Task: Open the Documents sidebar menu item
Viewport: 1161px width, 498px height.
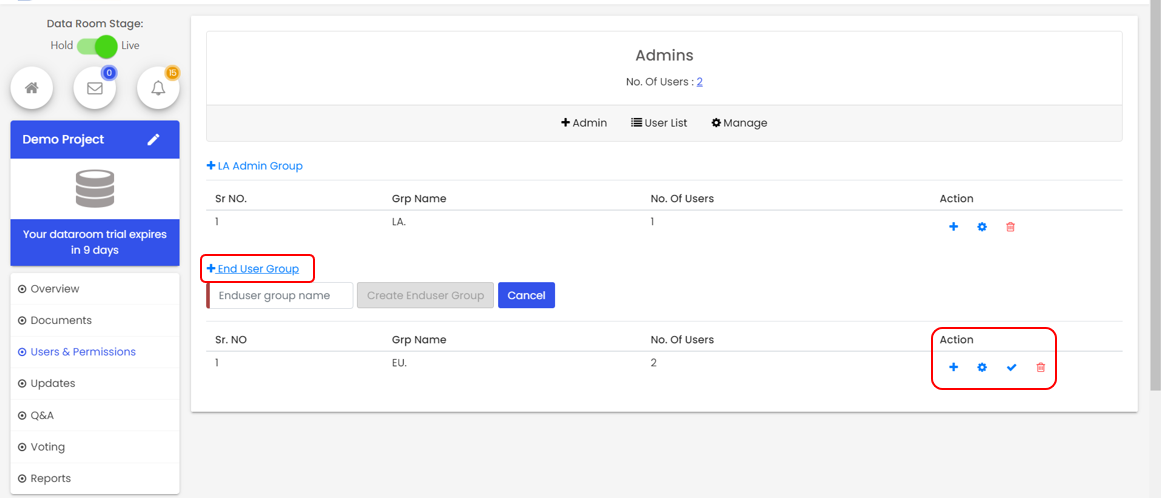Action: (x=61, y=320)
